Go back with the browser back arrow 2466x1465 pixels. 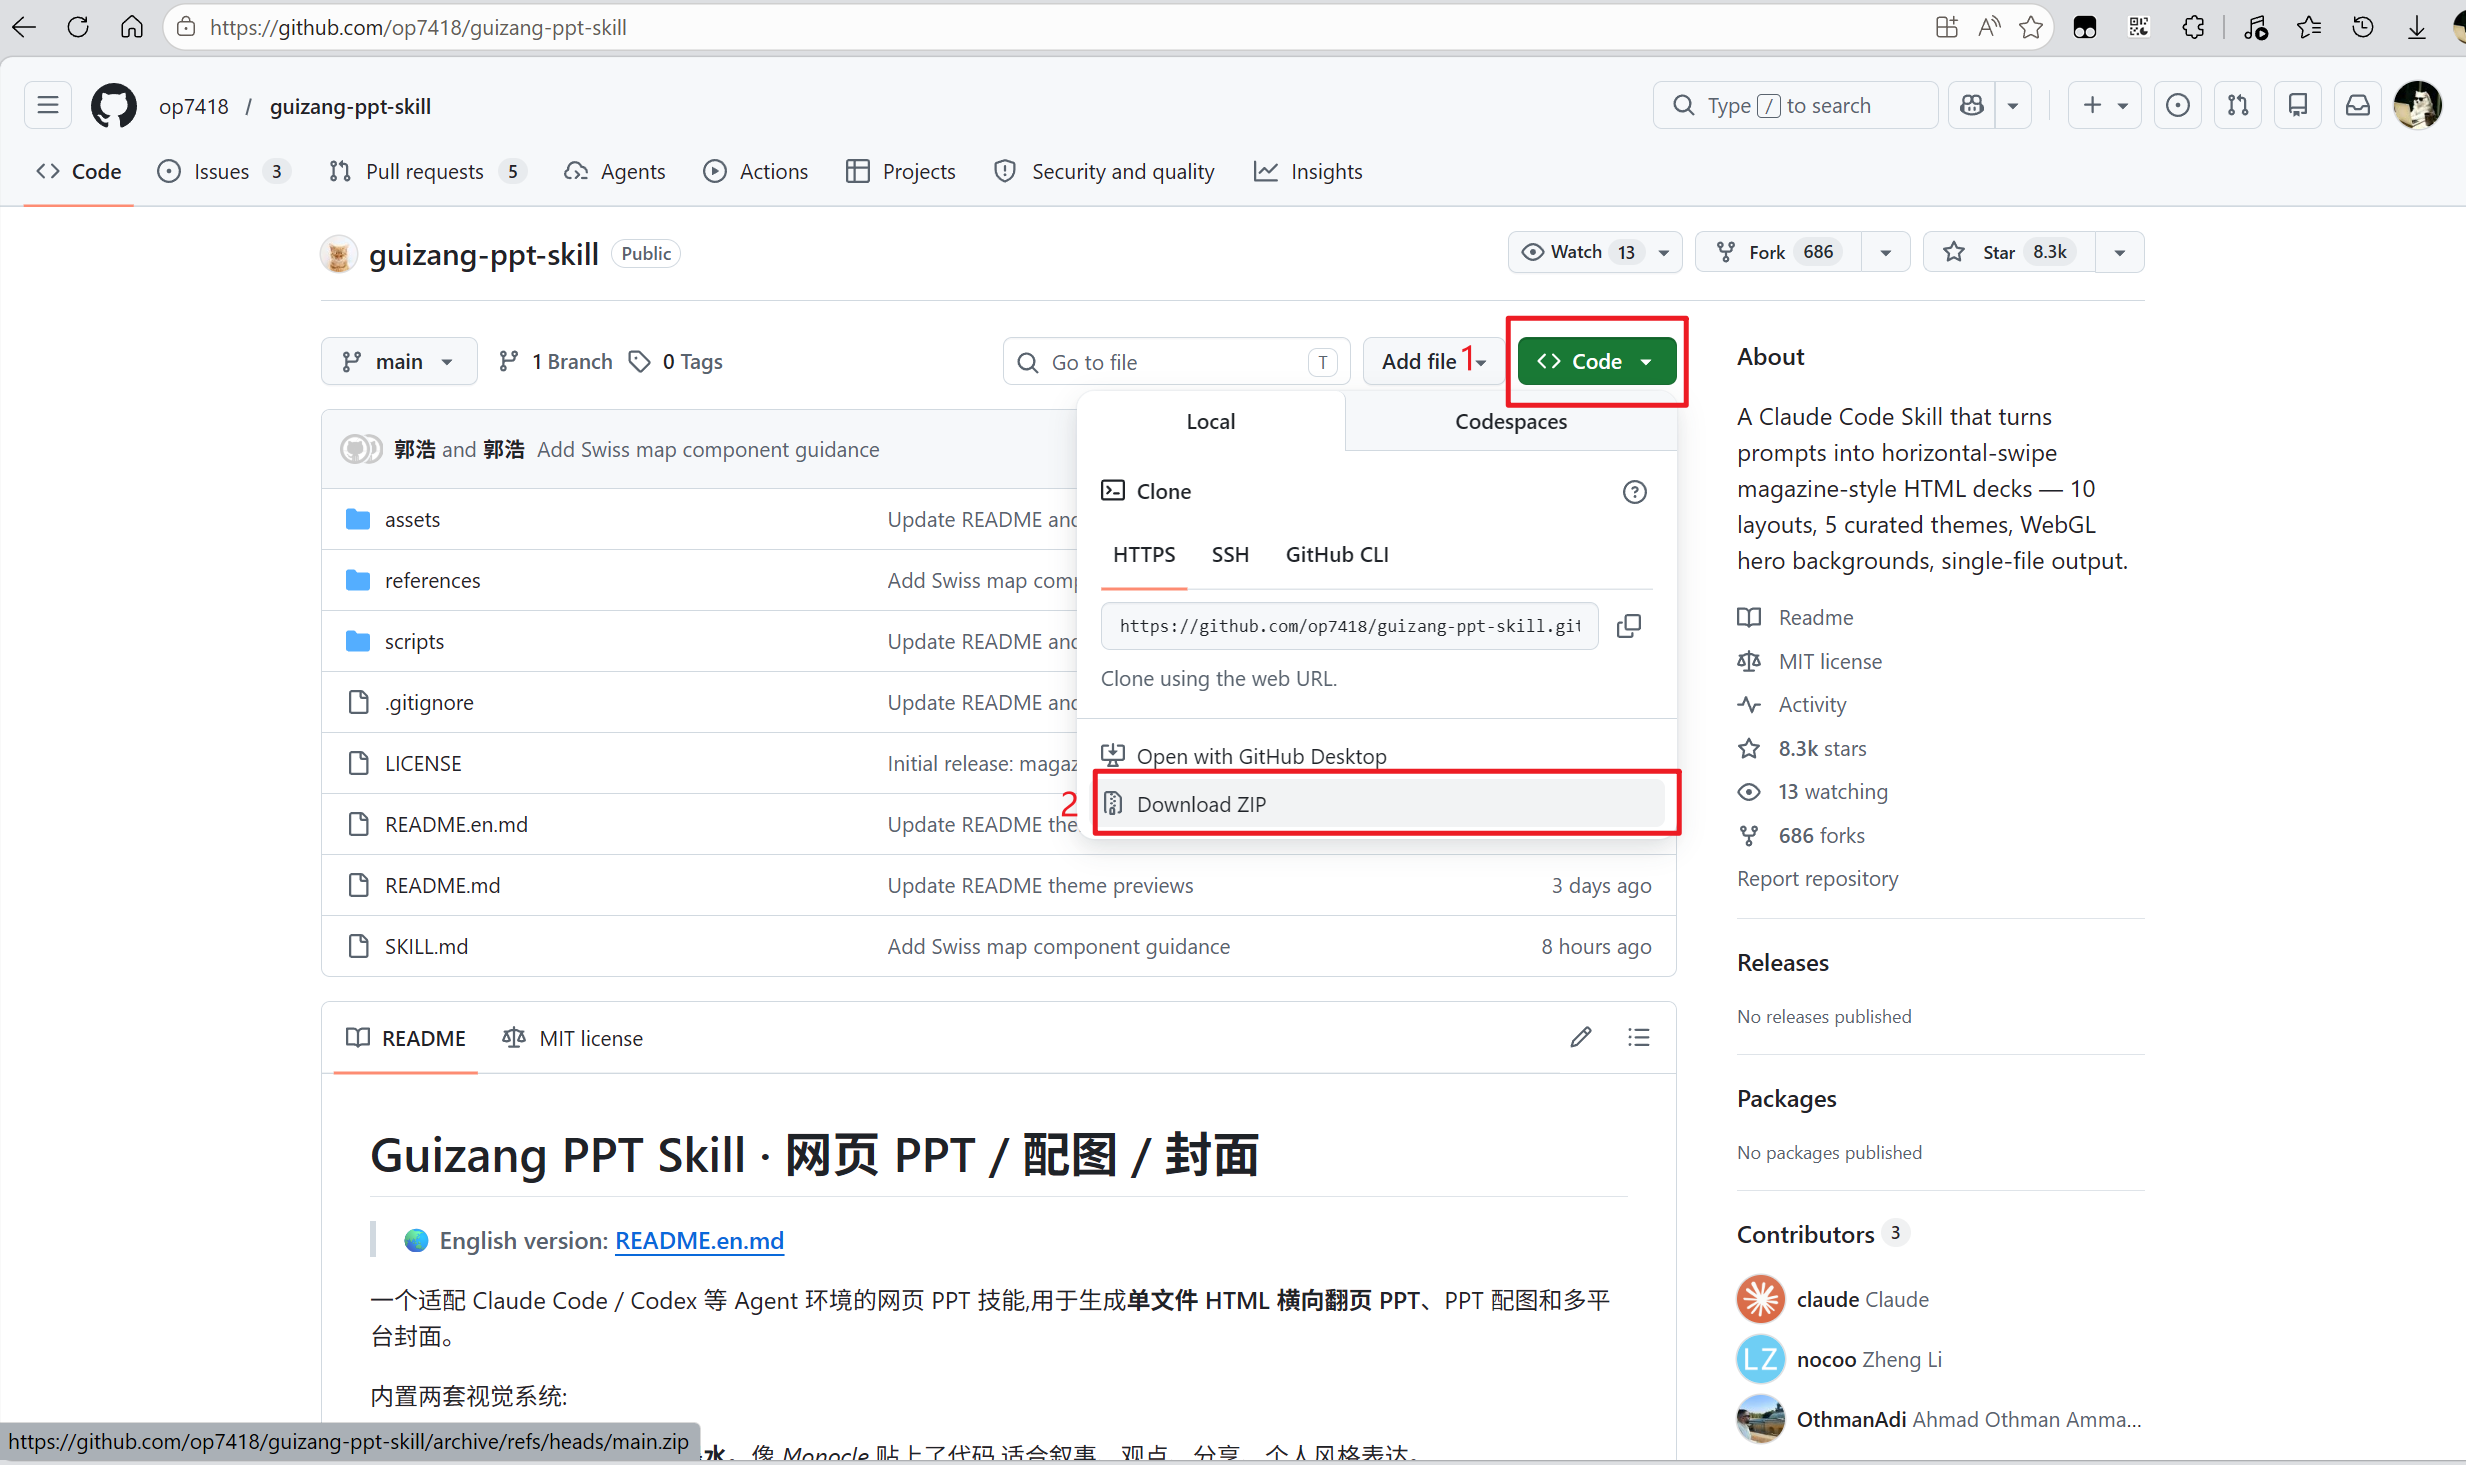(x=24, y=27)
